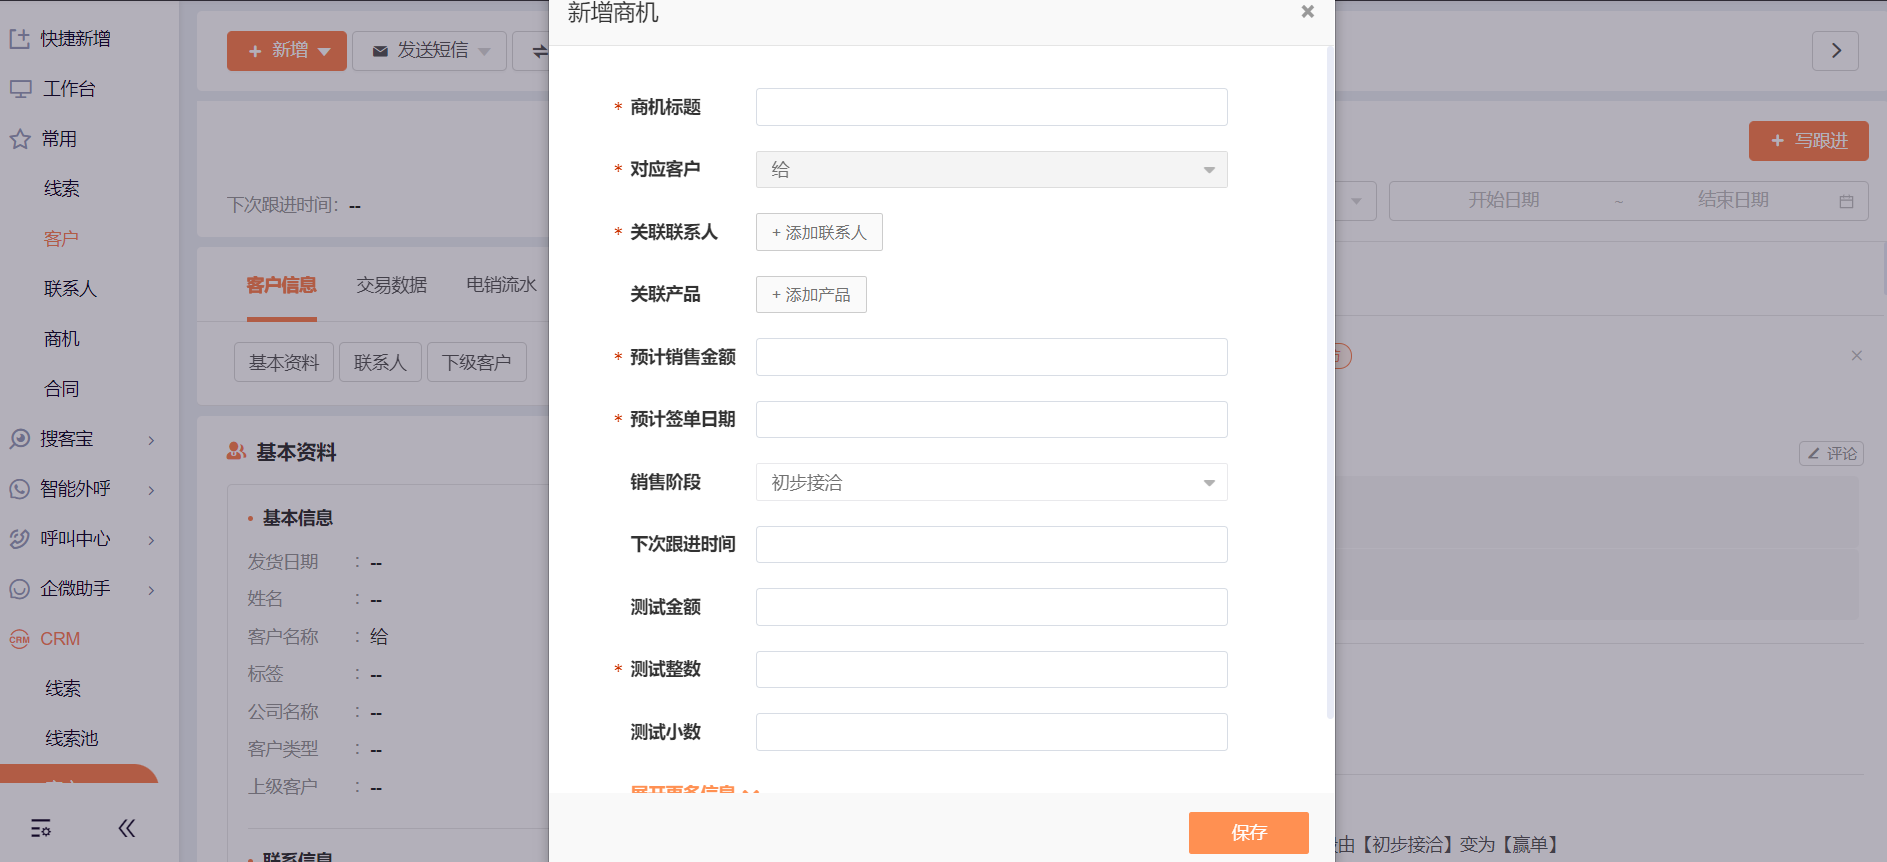Click 添加联系人 button

(819, 232)
